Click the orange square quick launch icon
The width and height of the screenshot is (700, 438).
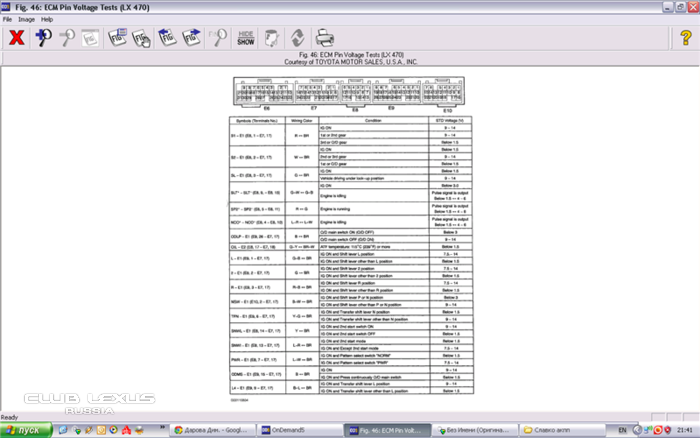(x=101, y=430)
